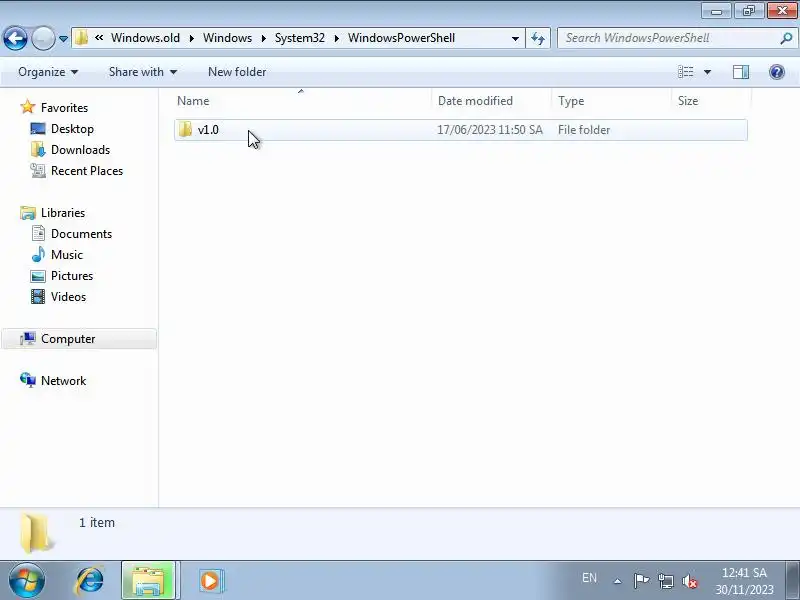Refresh the folder with the refresh icon
Image resolution: width=800 pixels, height=600 pixels.
coord(538,38)
